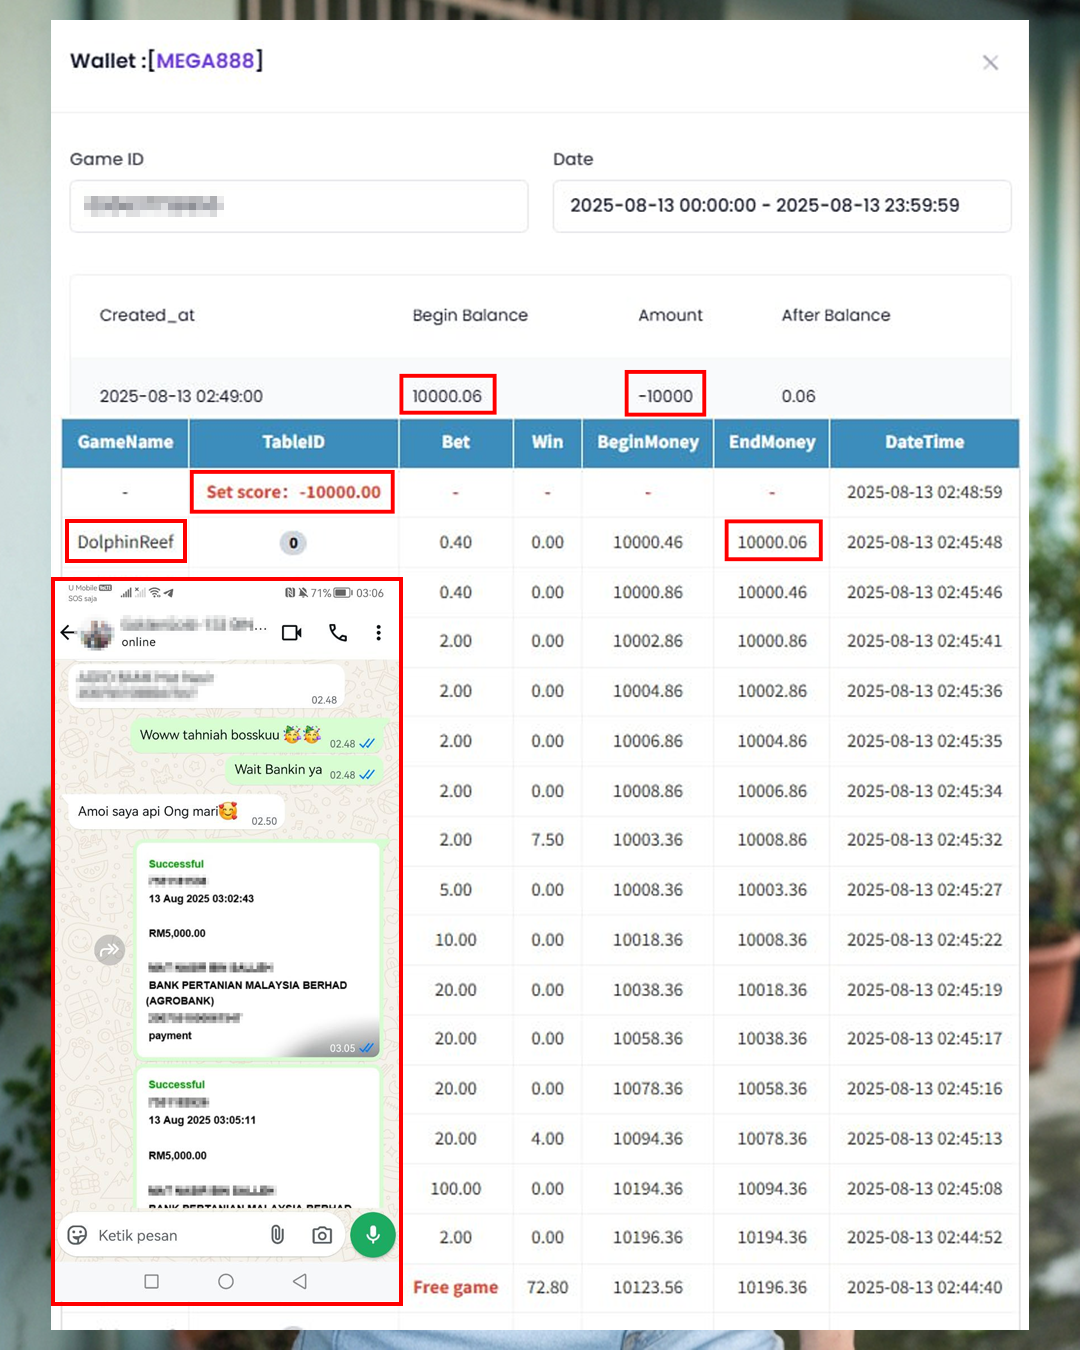
Task: Start a WhatsApp video call
Action: coord(292,632)
